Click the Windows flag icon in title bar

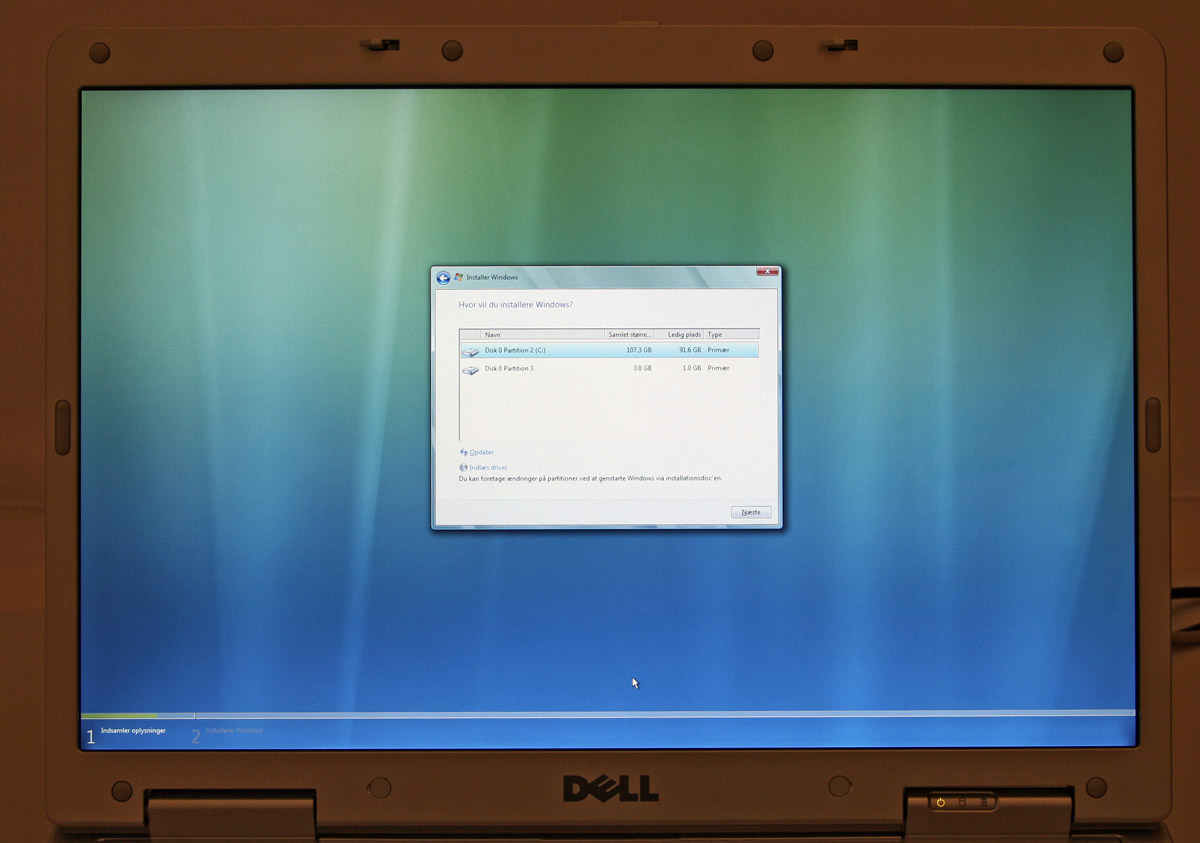(x=459, y=277)
